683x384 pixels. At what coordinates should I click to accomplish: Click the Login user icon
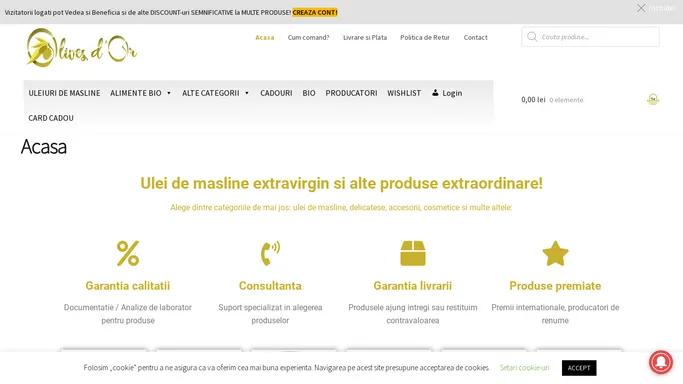click(x=435, y=93)
